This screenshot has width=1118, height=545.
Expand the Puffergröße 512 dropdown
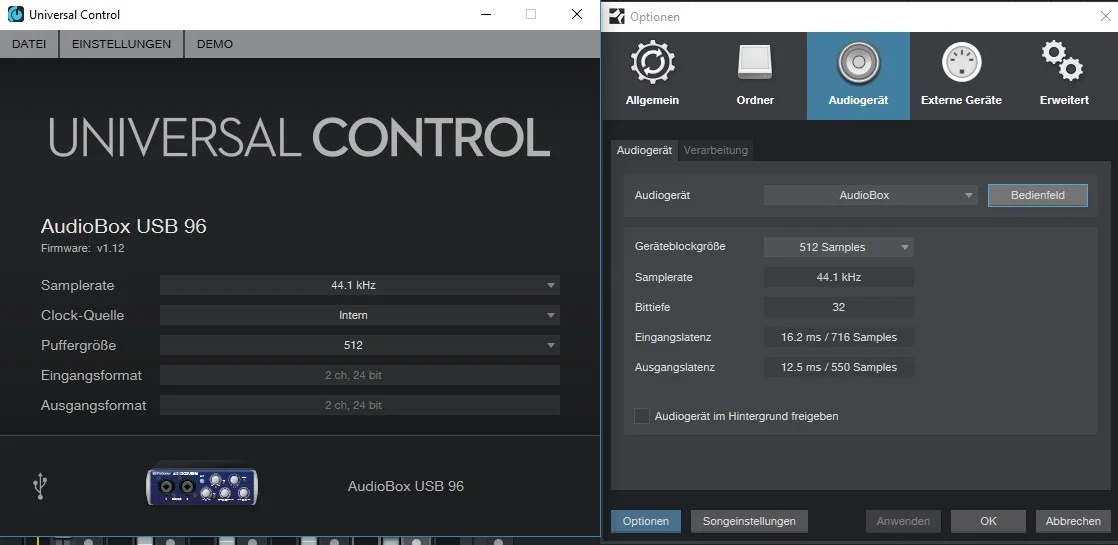[x=359, y=345]
